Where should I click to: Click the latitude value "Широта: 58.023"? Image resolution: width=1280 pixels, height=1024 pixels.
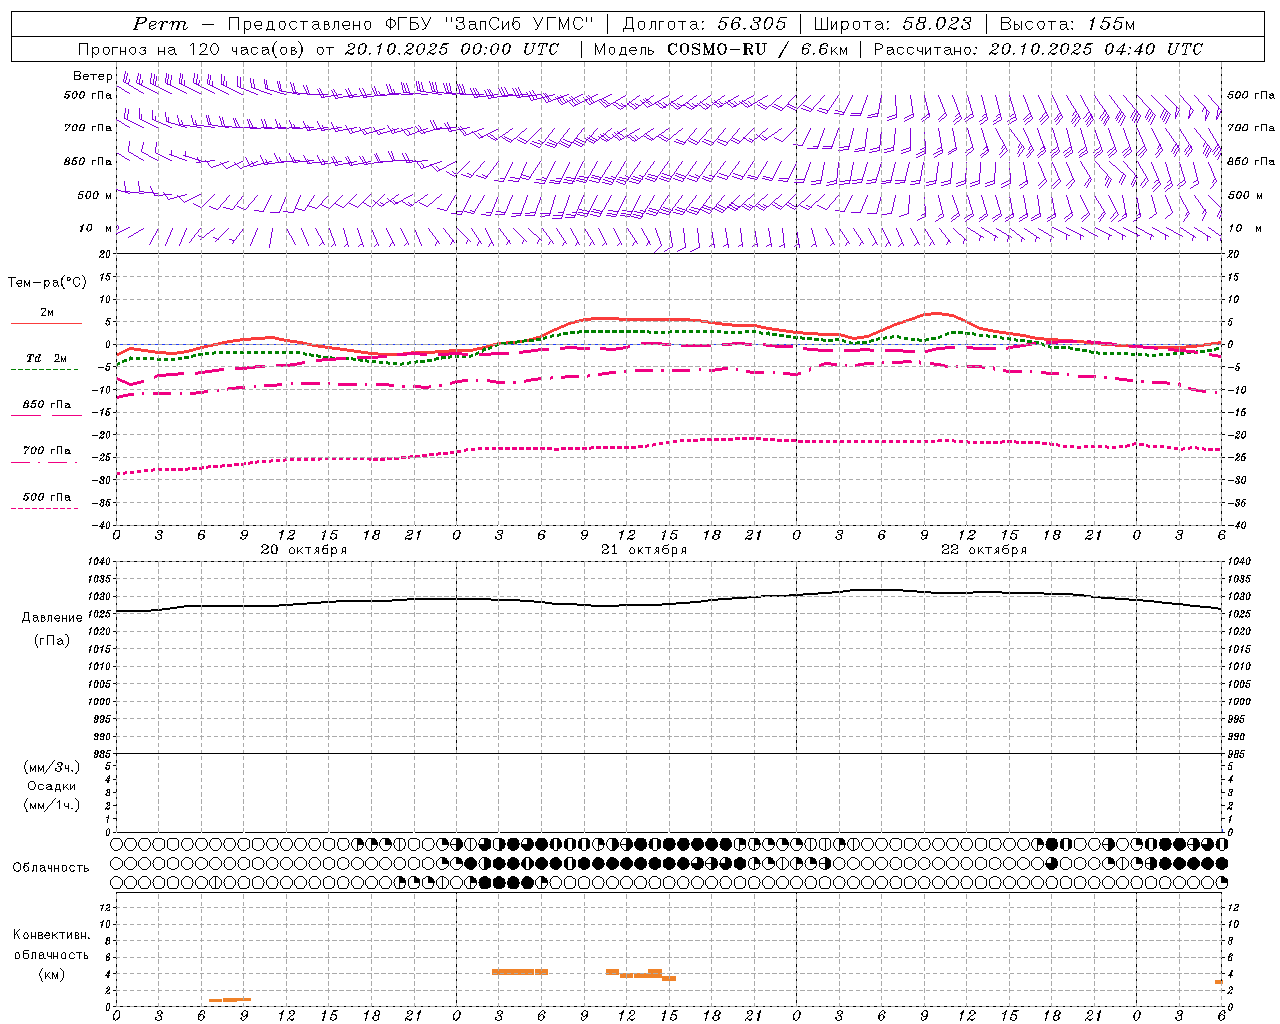click(892, 24)
